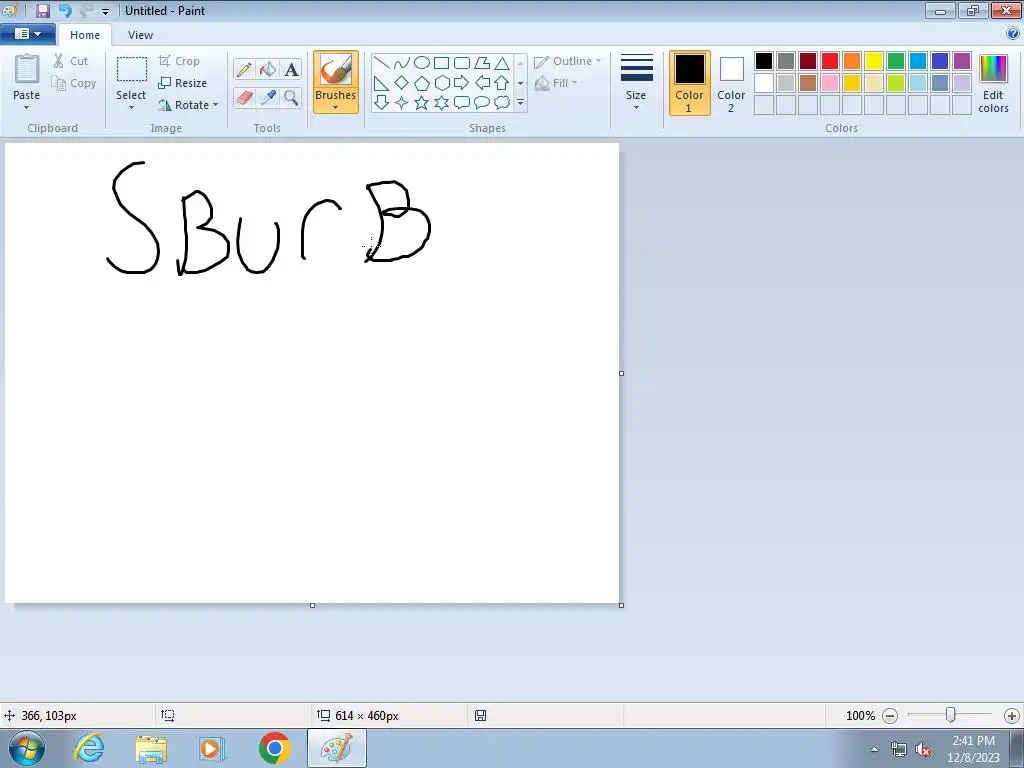Open the Paint file menu button
Screen dimensions: 1024x768
coord(27,34)
